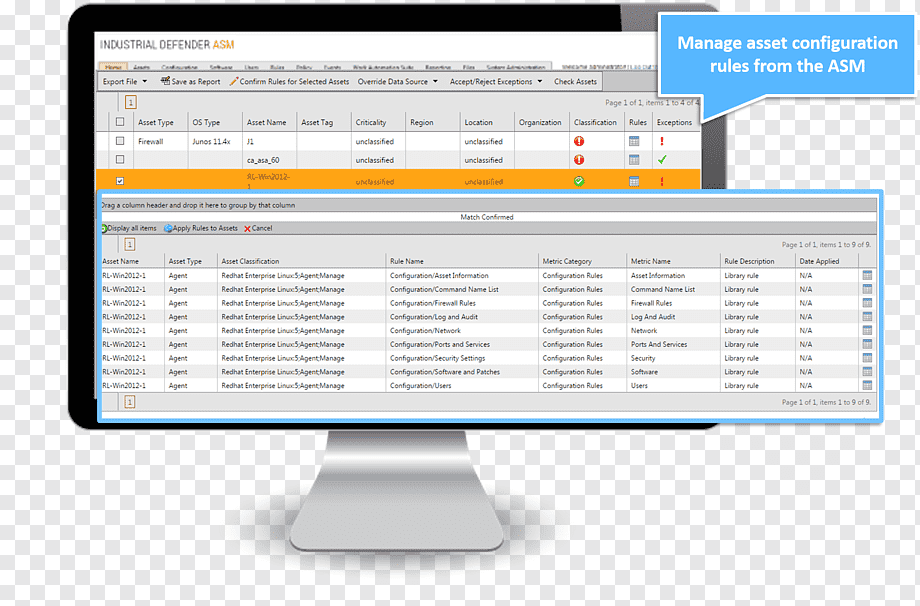Open the grid icon for the Configuration/Users row
920x606 pixels.
pyautogui.click(x=867, y=385)
